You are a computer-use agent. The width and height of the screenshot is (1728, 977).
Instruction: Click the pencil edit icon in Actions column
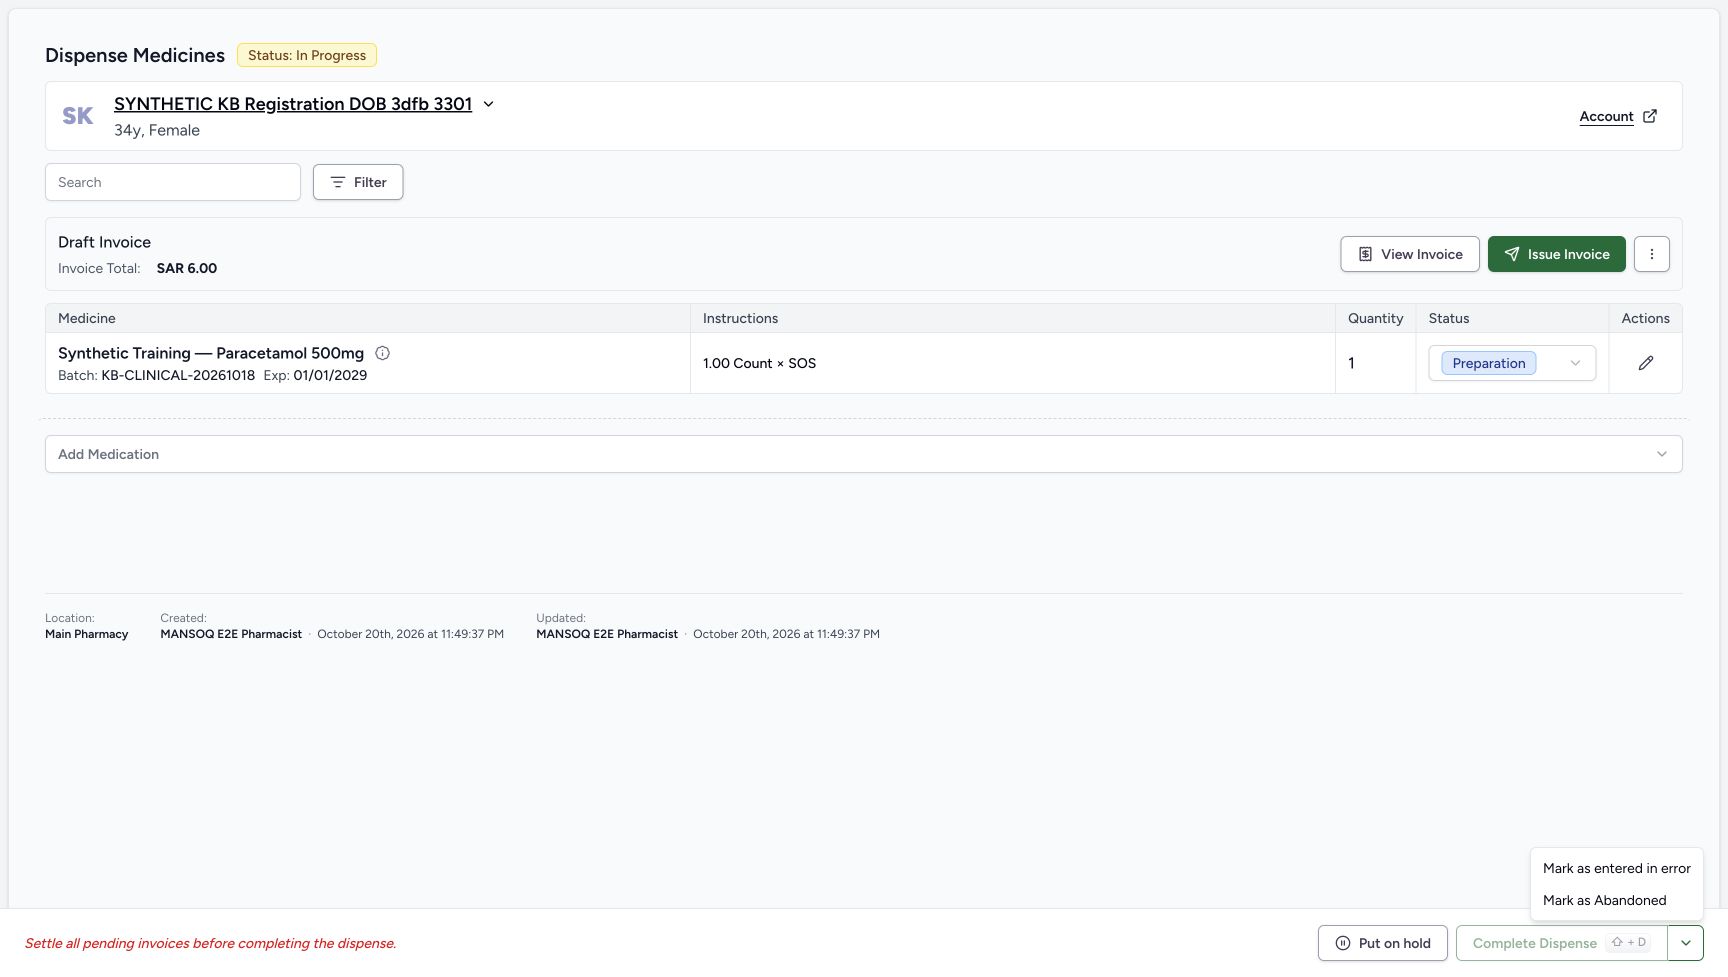[1645, 363]
